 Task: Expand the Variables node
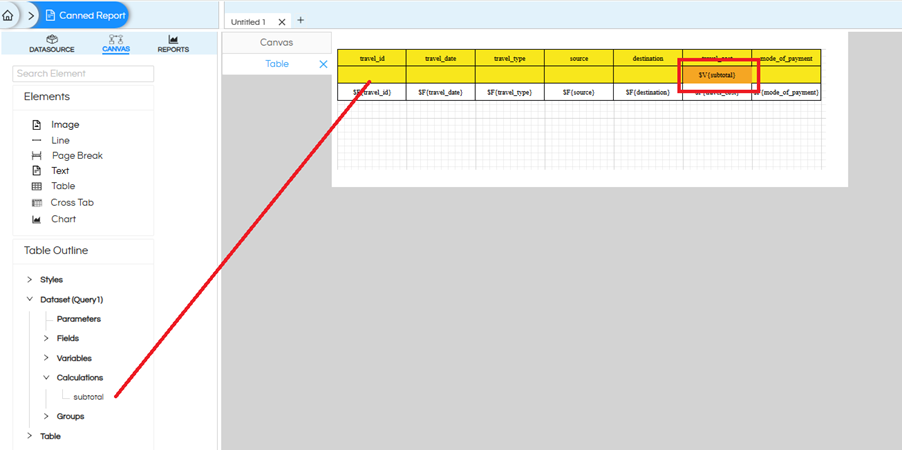47,358
